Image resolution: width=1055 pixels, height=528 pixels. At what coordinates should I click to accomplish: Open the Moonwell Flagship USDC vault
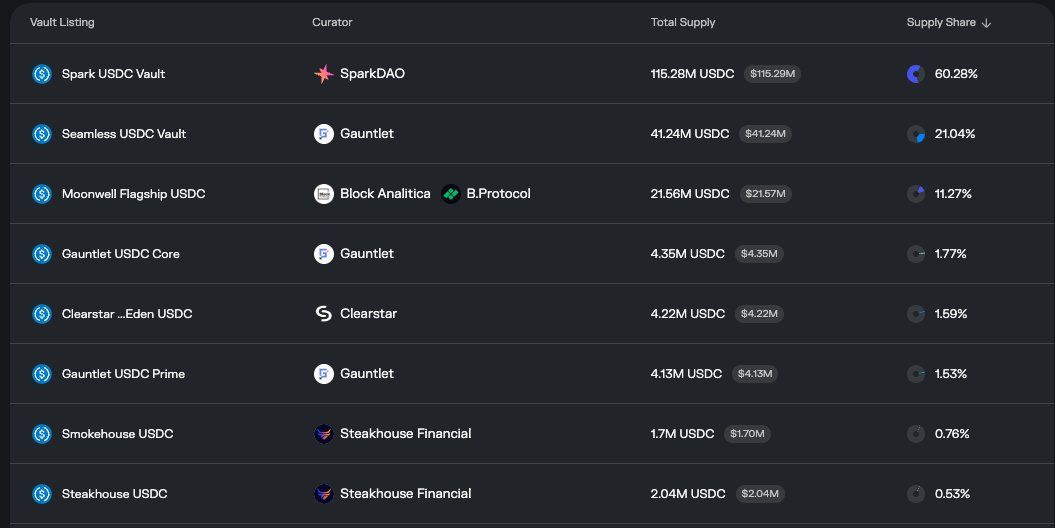(x=133, y=194)
